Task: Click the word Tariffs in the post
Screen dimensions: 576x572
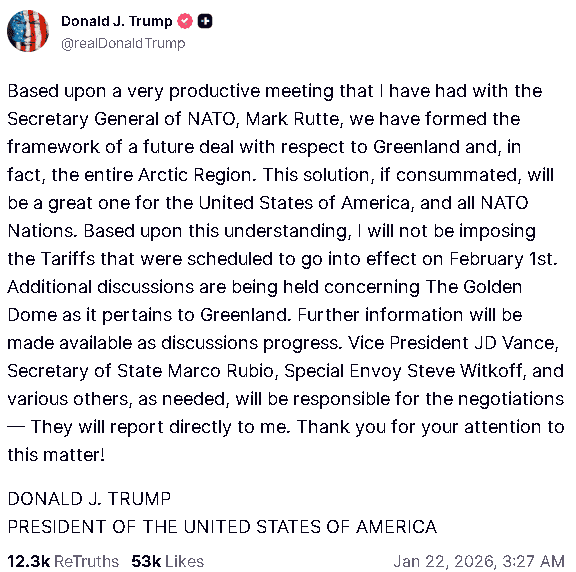Action: point(68,259)
